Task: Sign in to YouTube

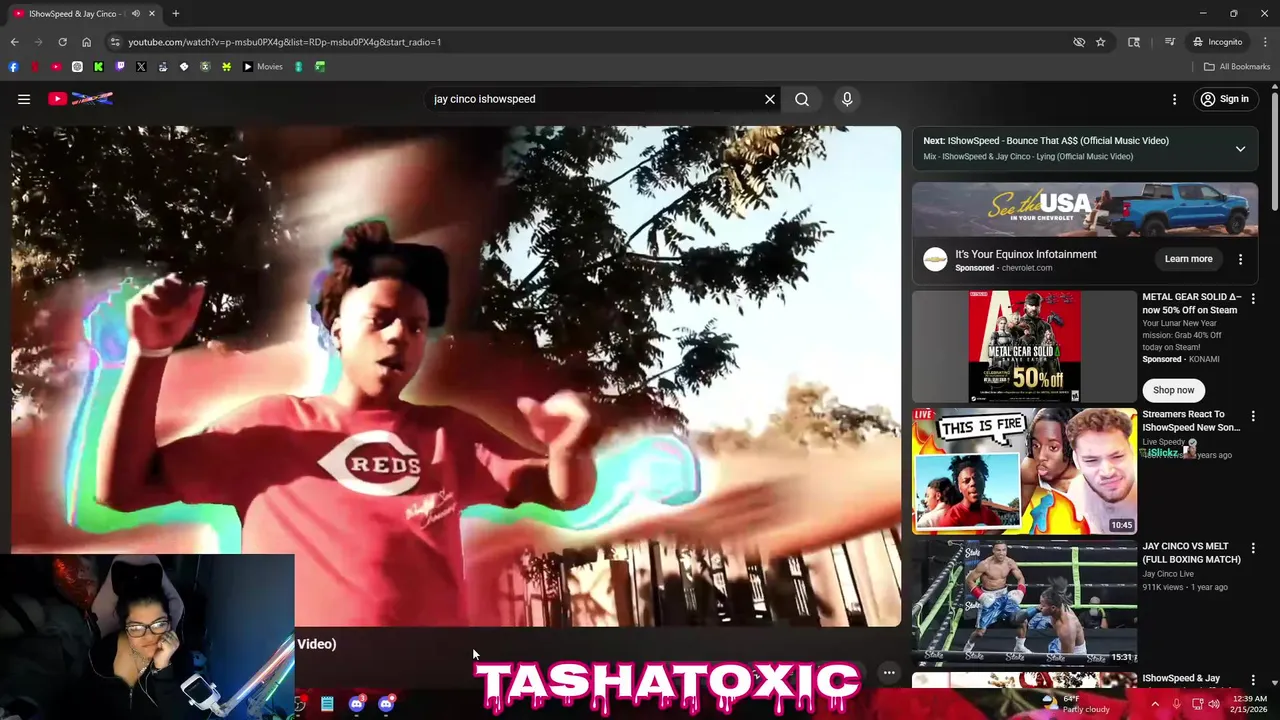Action: tap(1224, 99)
